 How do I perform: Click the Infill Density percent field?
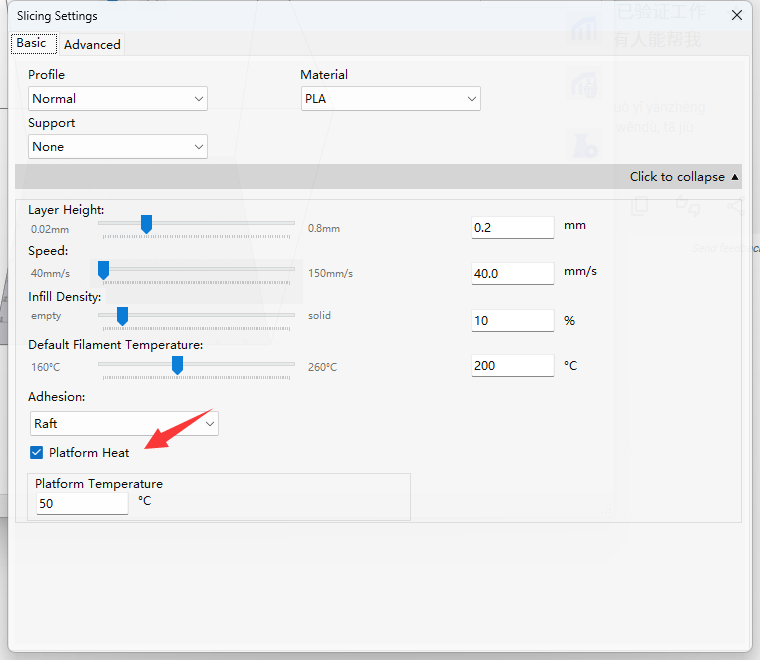pyautogui.click(x=512, y=320)
